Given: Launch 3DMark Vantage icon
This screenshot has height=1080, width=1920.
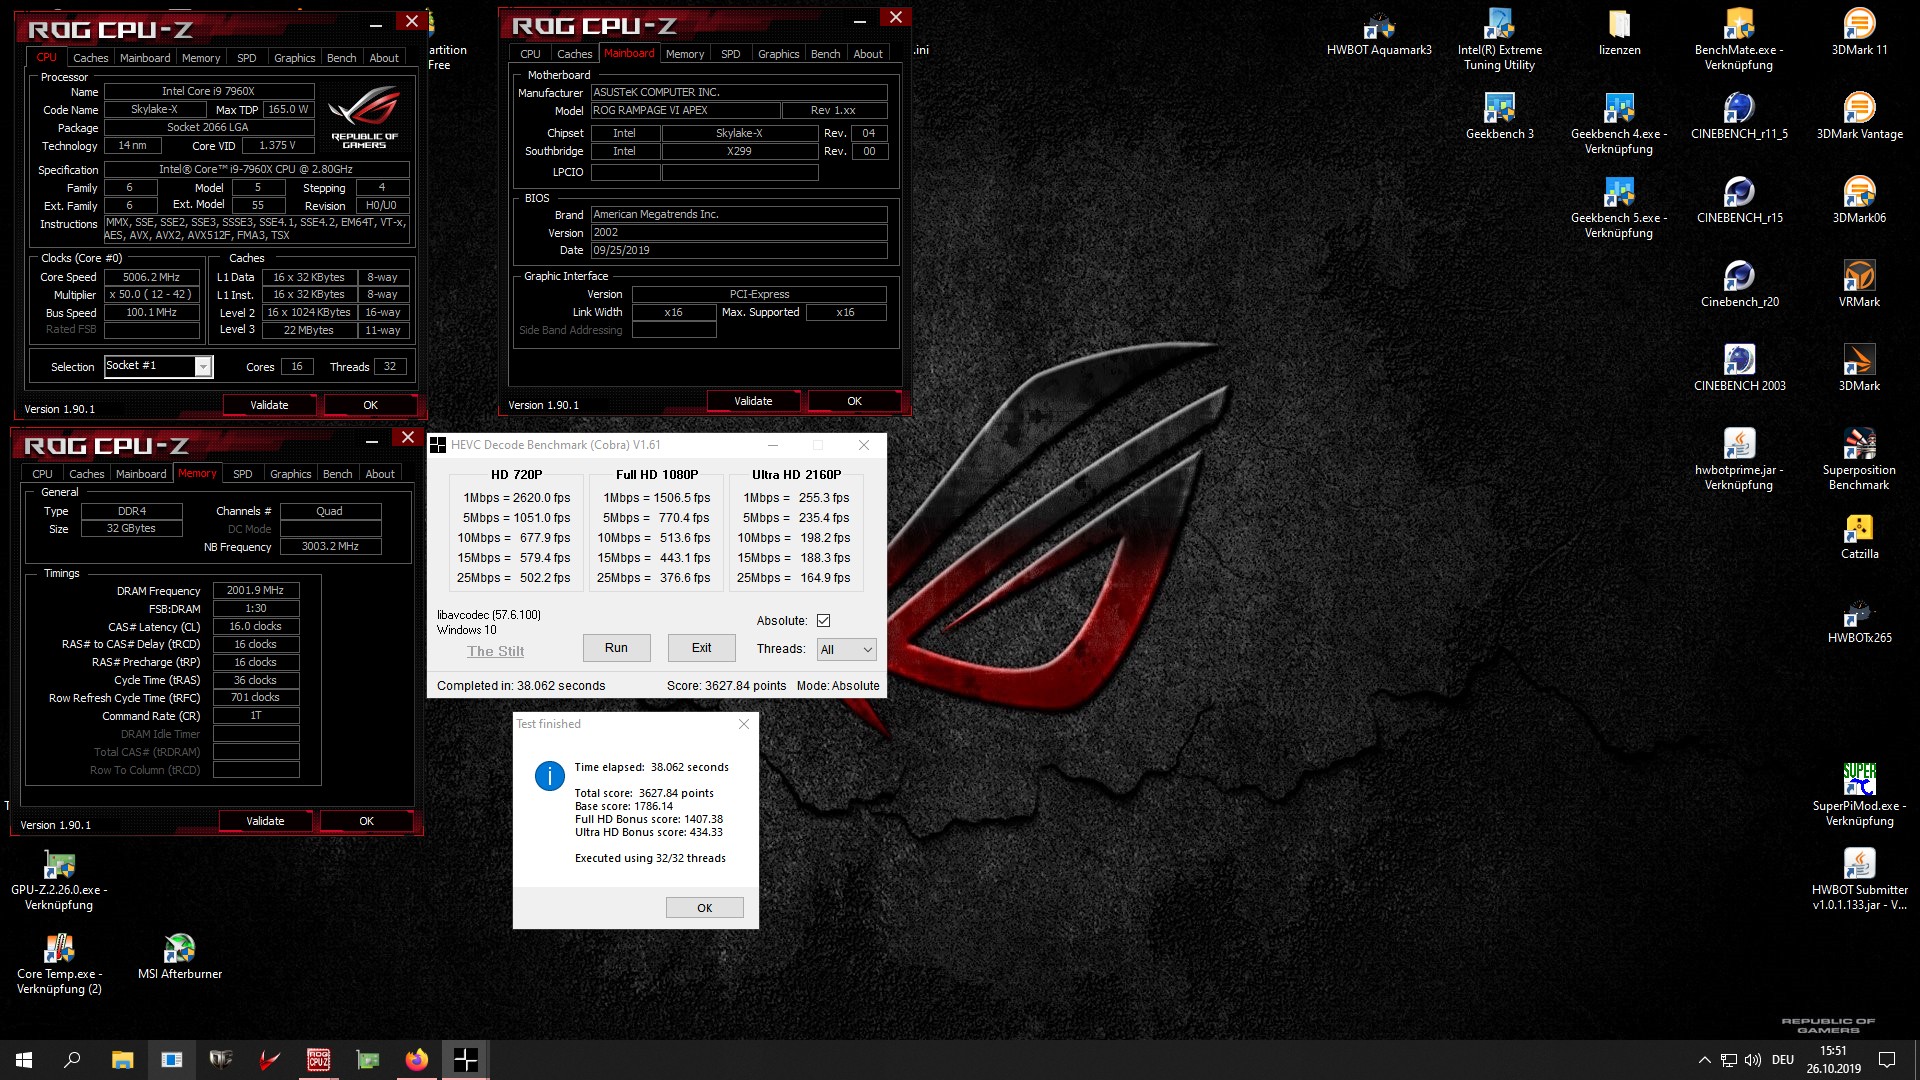Looking at the screenshot, I should pyautogui.click(x=1859, y=117).
